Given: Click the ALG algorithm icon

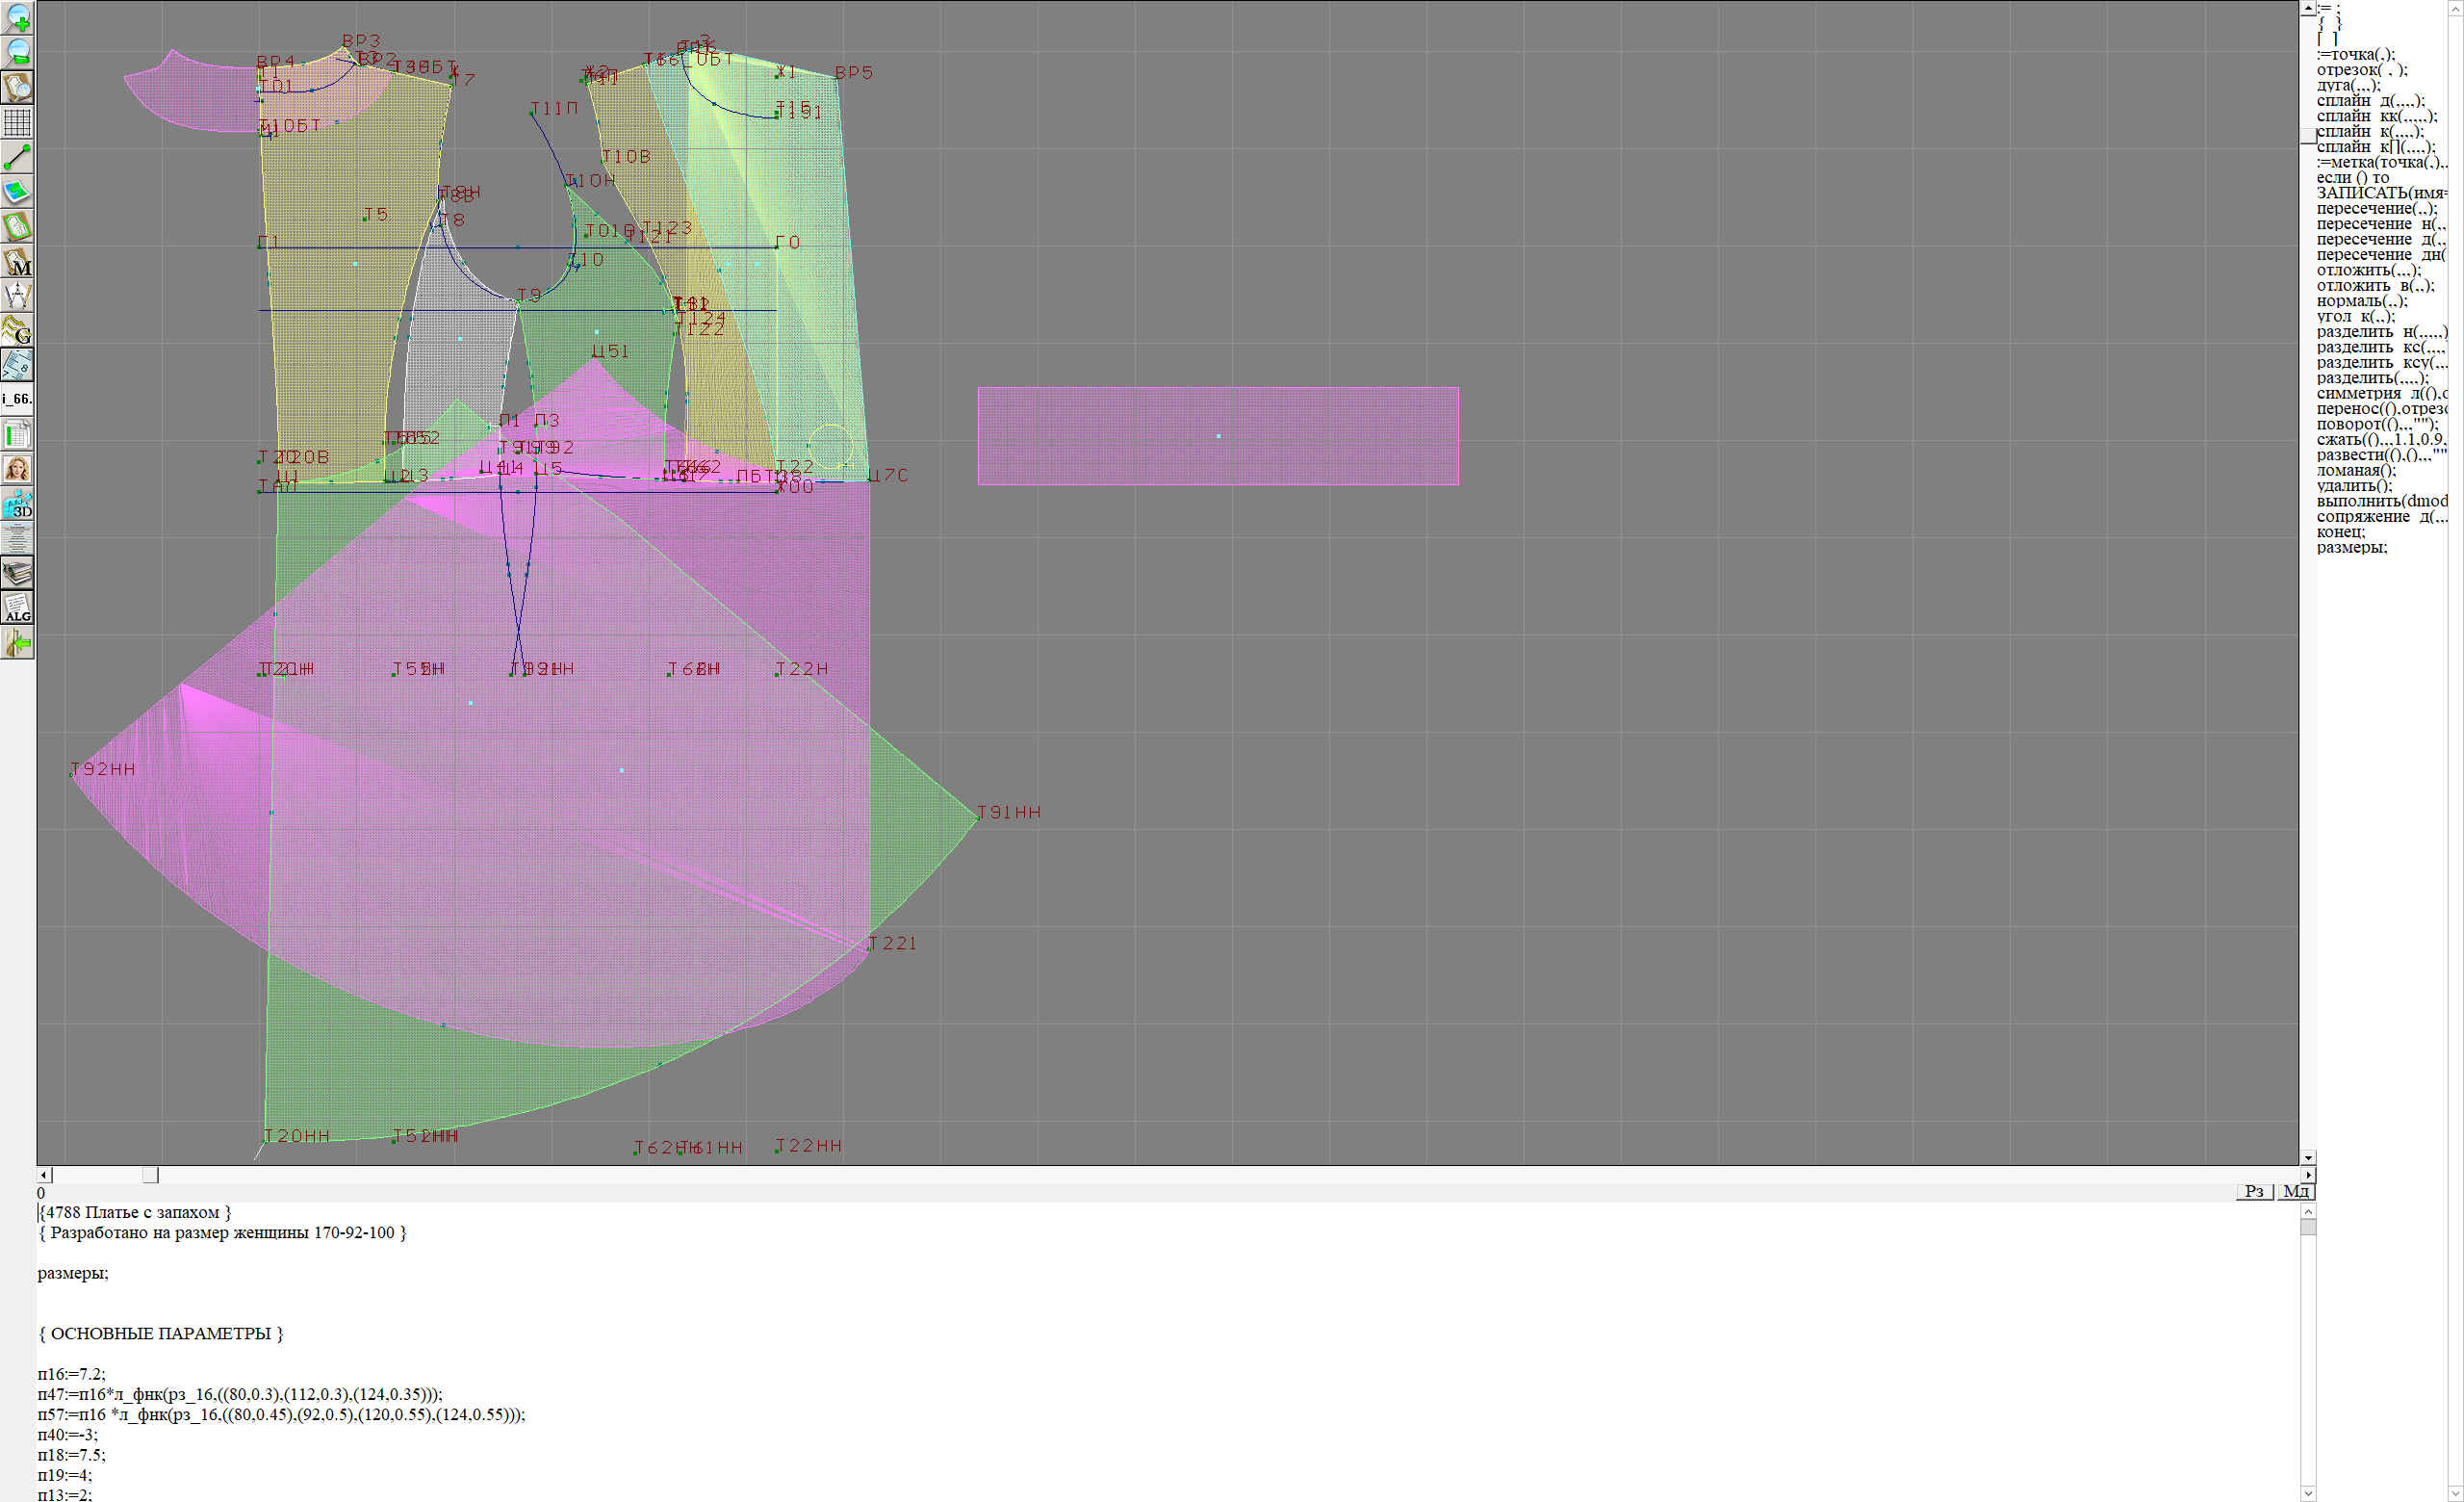Looking at the screenshot, I should (18, 608).
